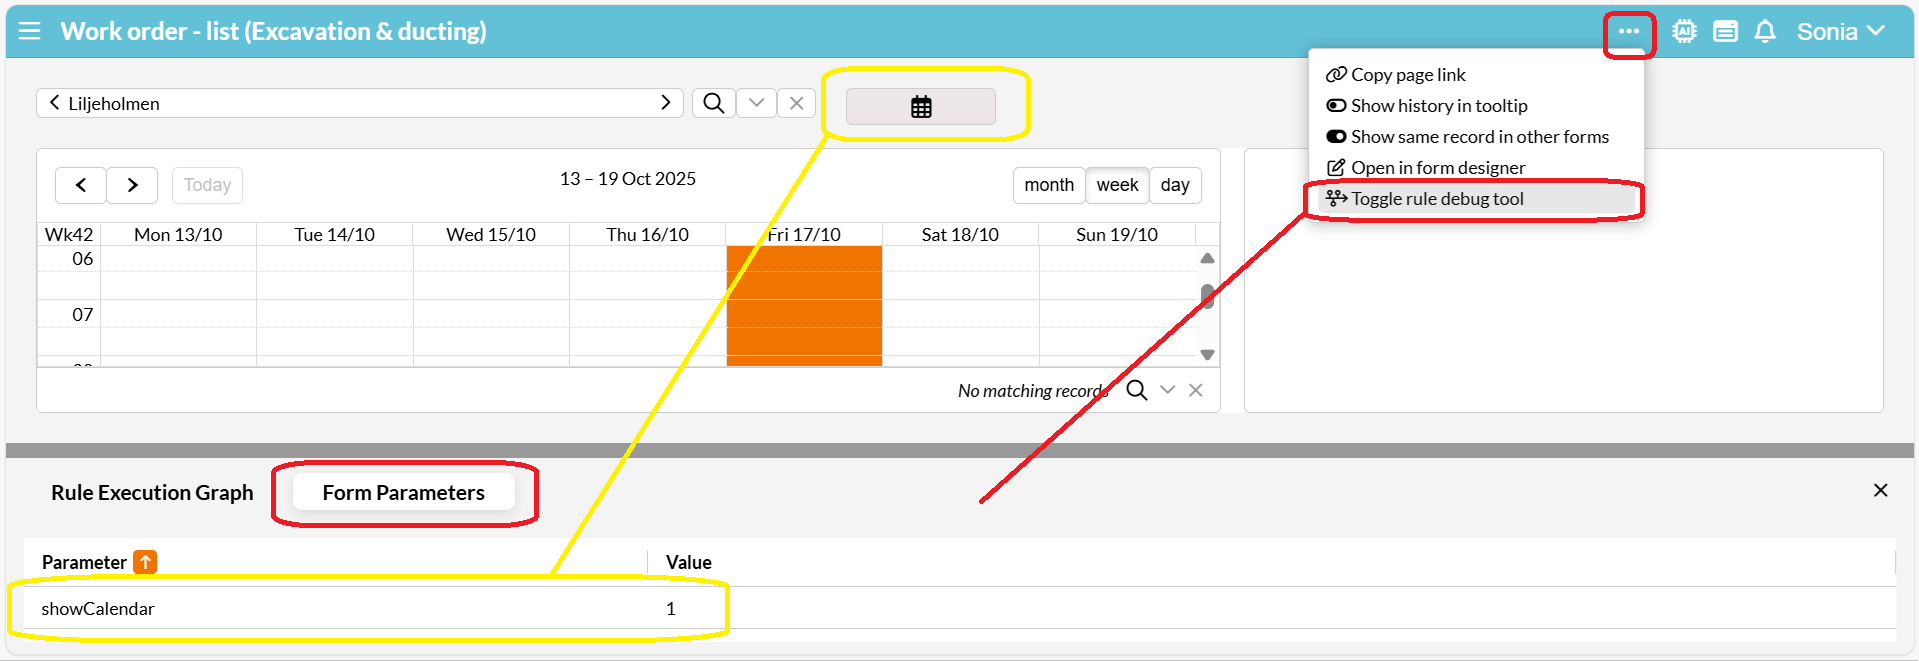Click search icon next to No matching records
The width and height of the screenshot is (1919, 661).
(x=1136, y=390)
